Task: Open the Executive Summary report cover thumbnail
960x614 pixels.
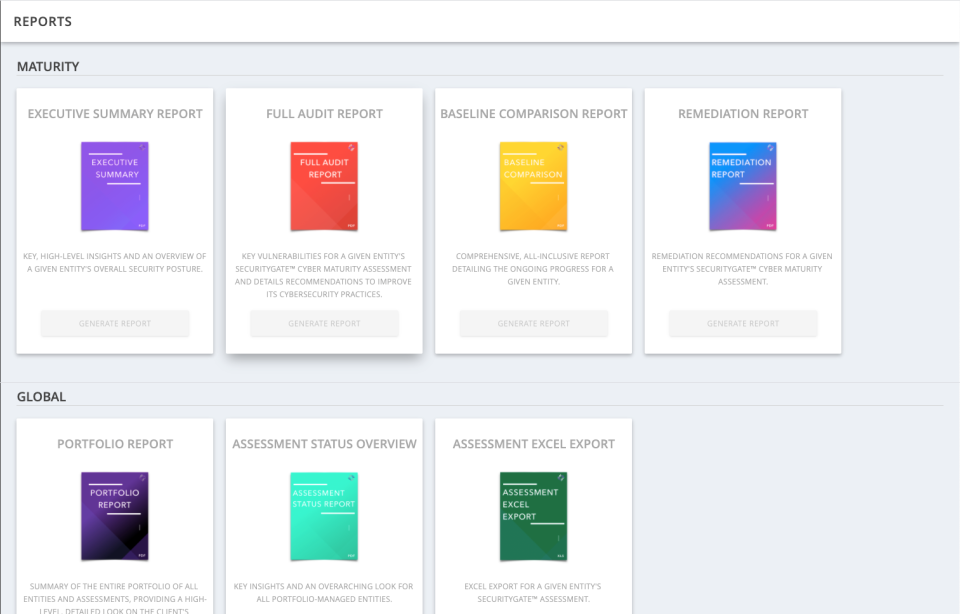Action: pyautogui.click(x=114, y=186)
